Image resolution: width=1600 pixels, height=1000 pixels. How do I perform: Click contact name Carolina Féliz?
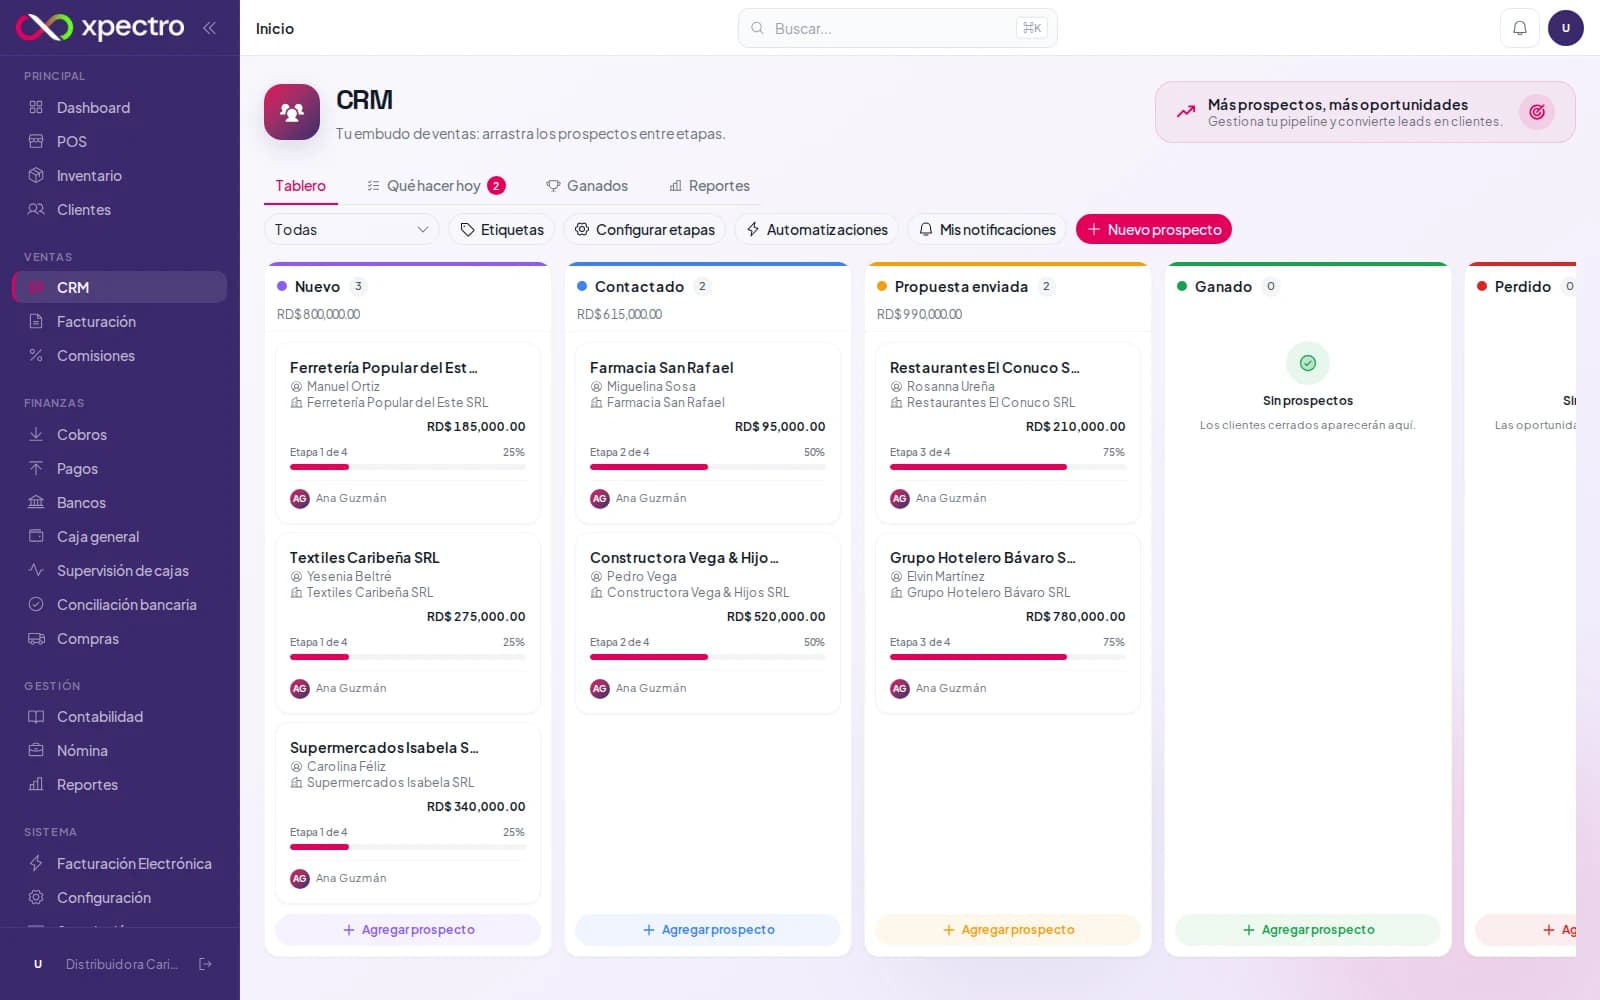[346, 767]
